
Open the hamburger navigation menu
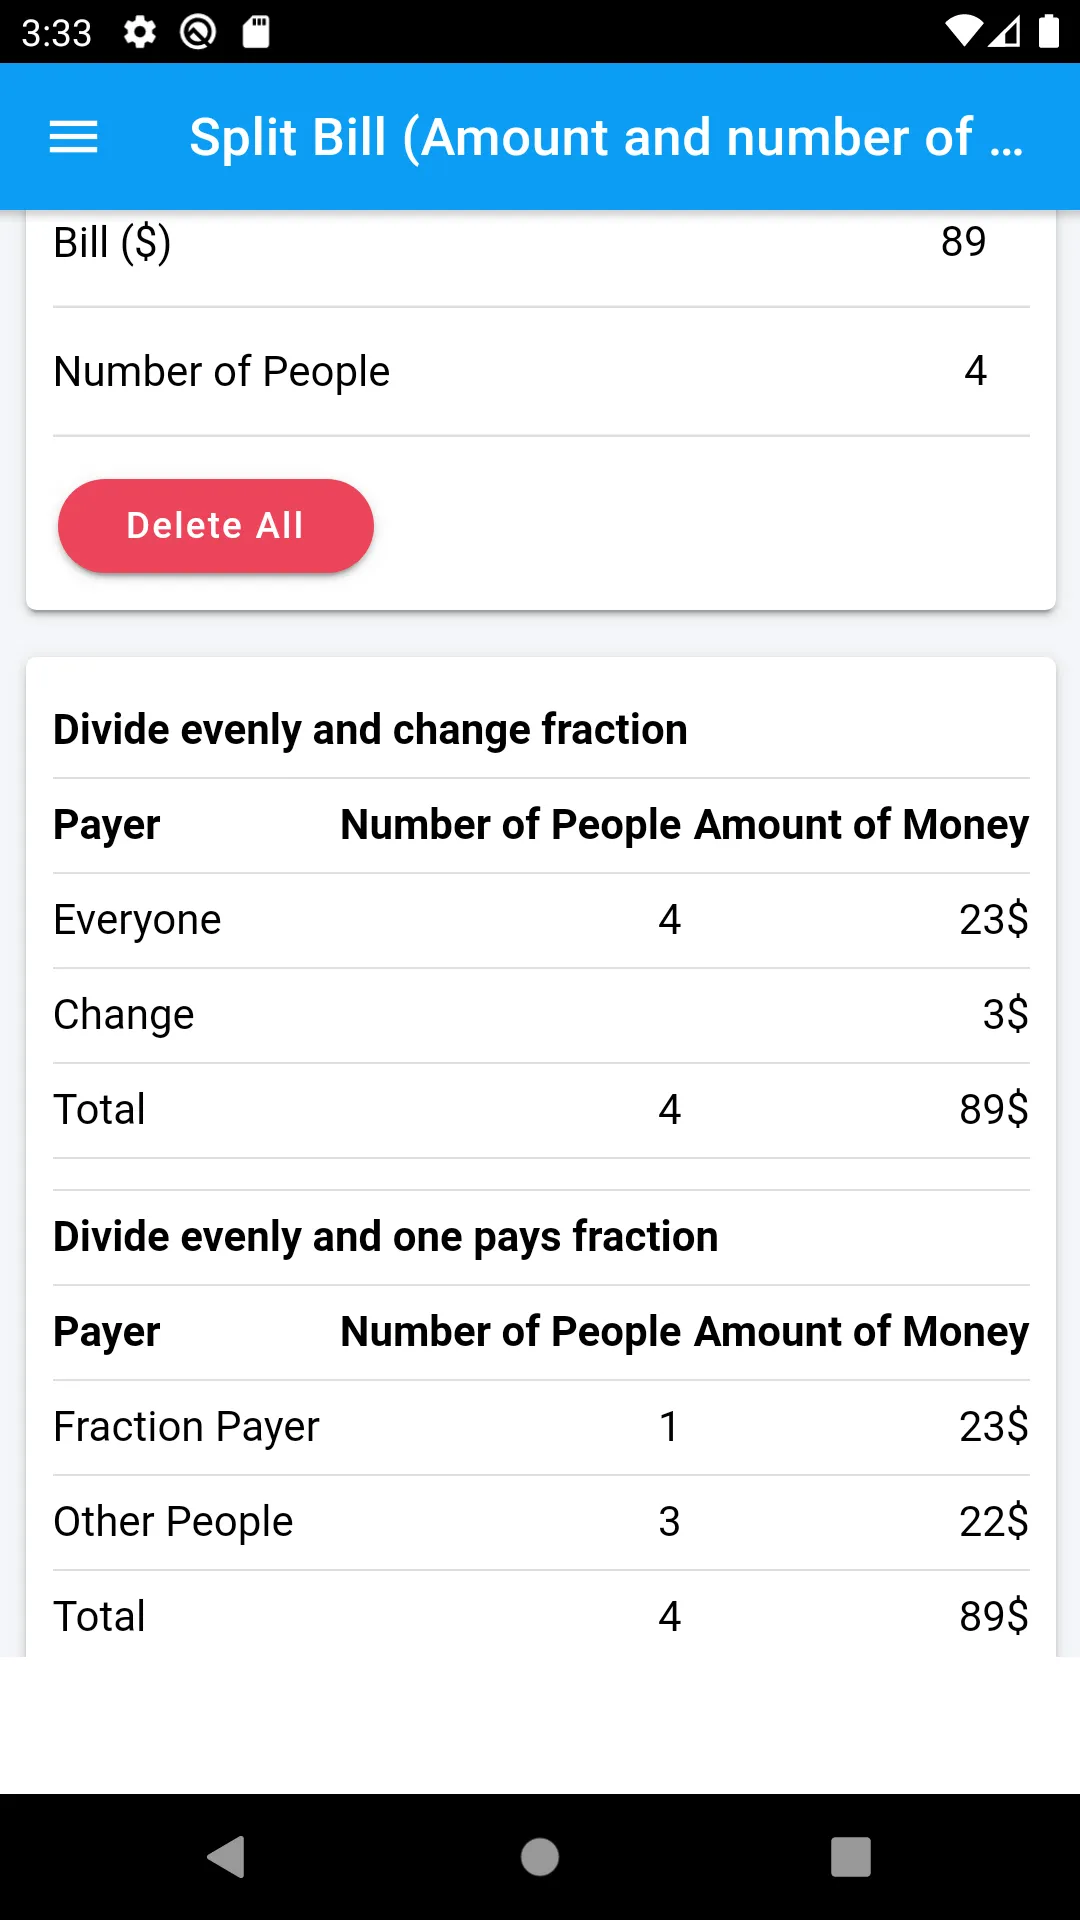point(74,137)
